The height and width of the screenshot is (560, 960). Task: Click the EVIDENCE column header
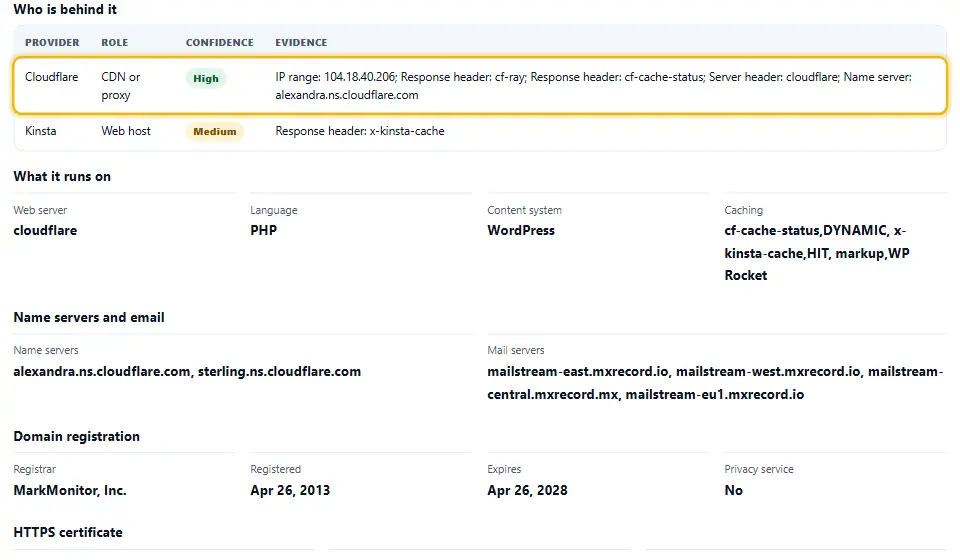click(301, 42)
